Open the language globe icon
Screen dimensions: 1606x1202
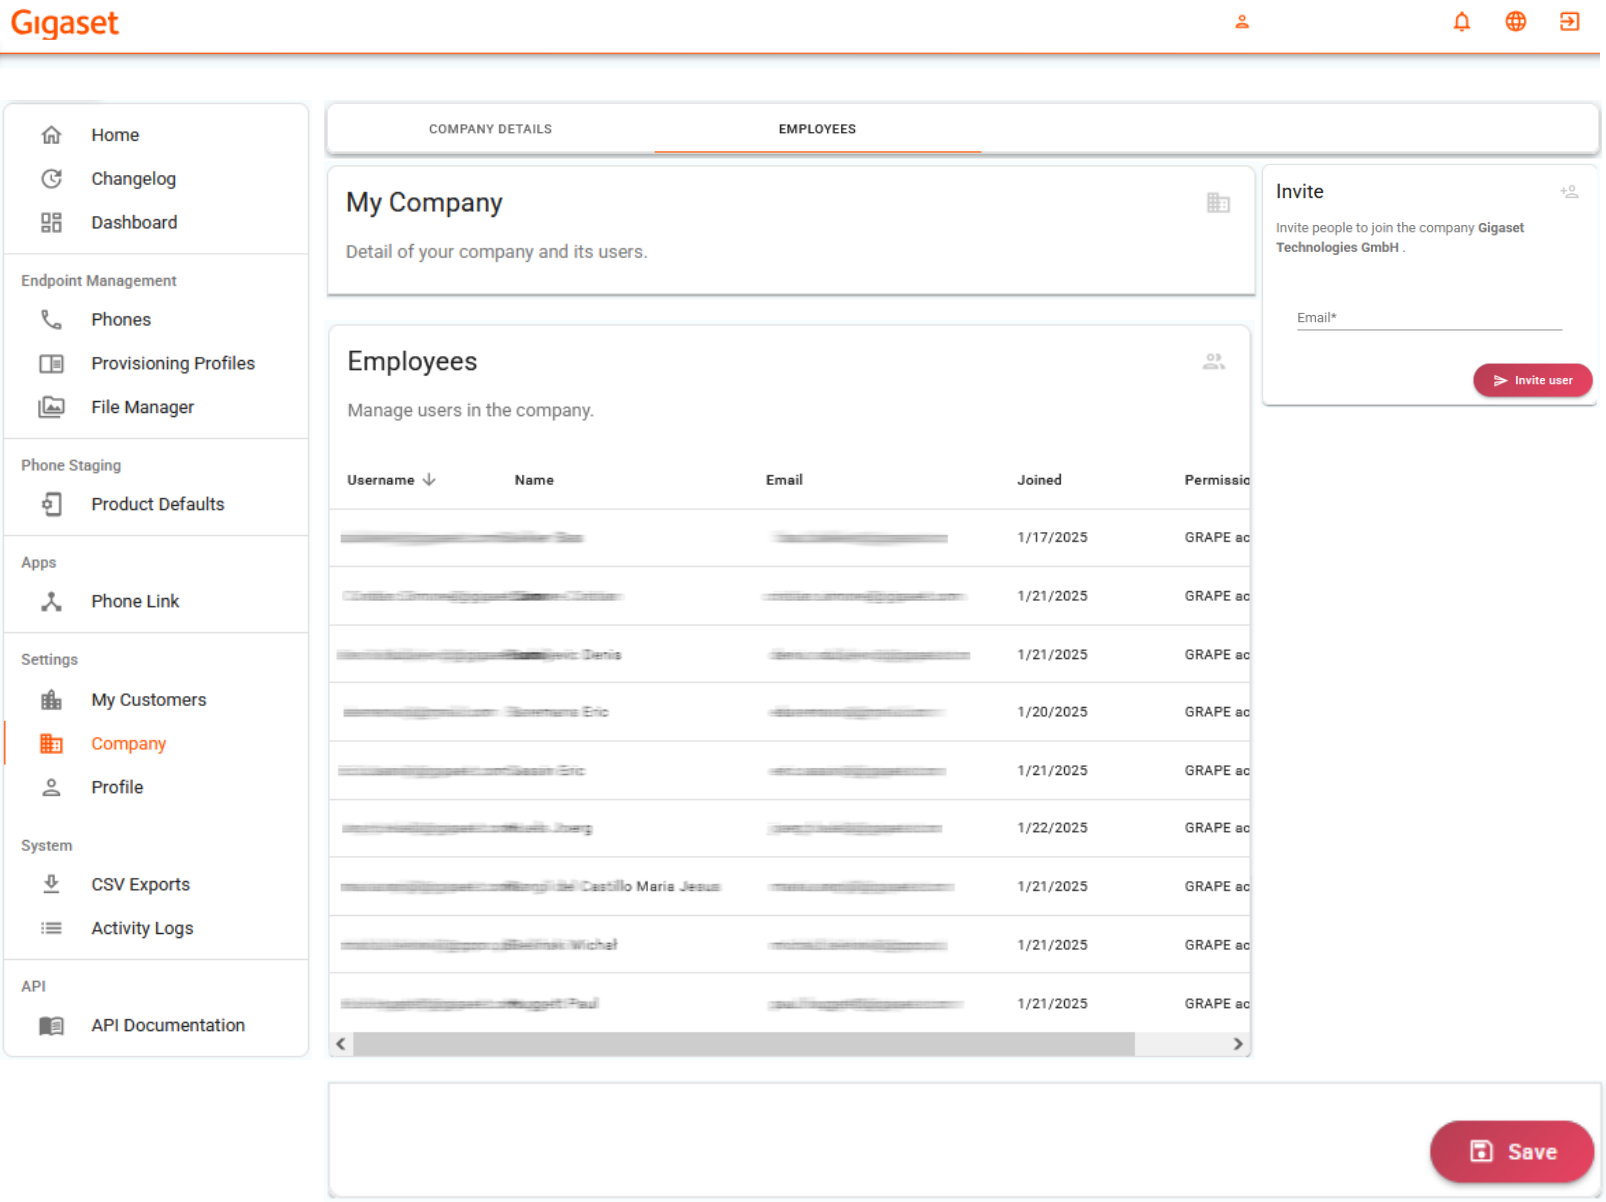[x=1515, y=22]
